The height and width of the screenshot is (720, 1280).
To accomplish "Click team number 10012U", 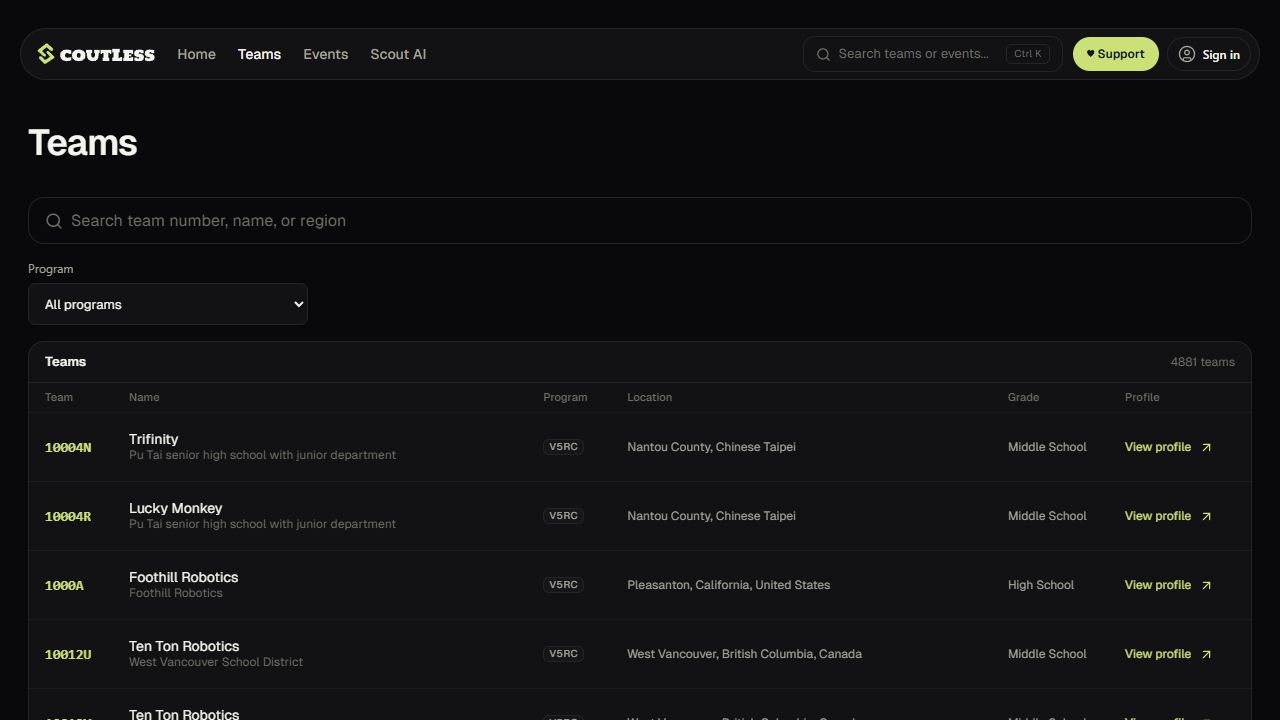I will pyautogui.click(x=68, y=654).
